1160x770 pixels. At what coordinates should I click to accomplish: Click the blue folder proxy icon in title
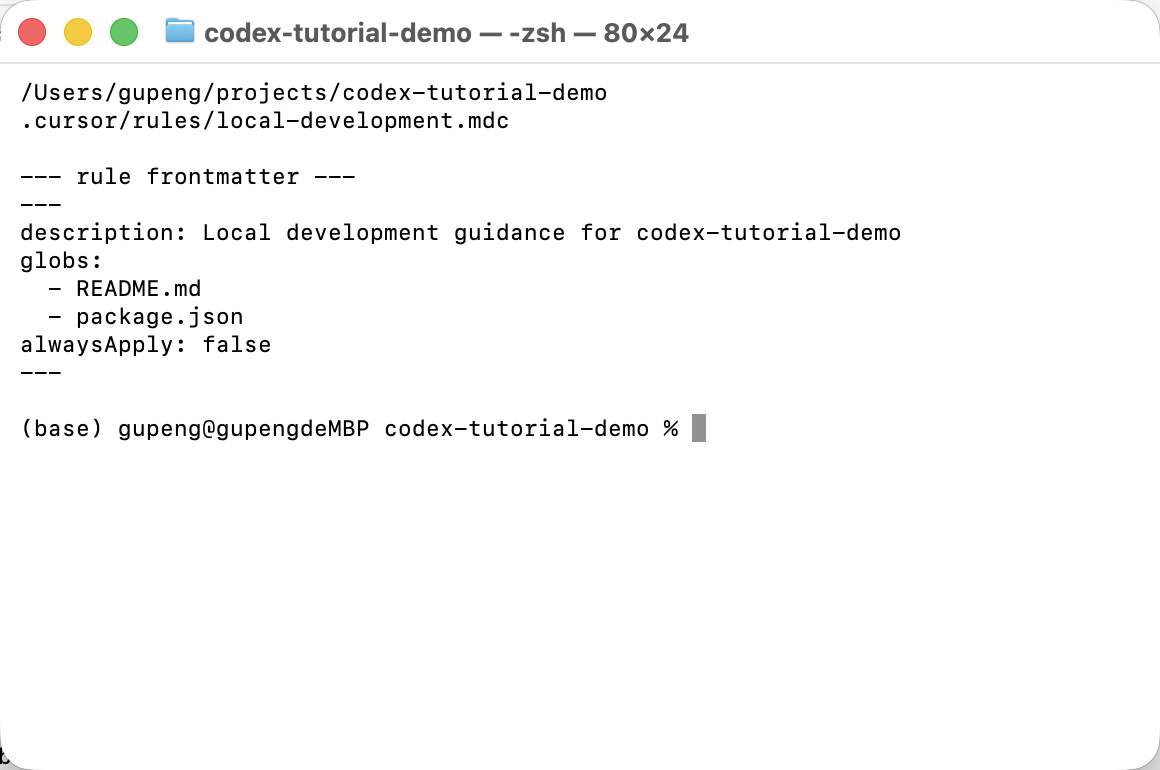180,31
